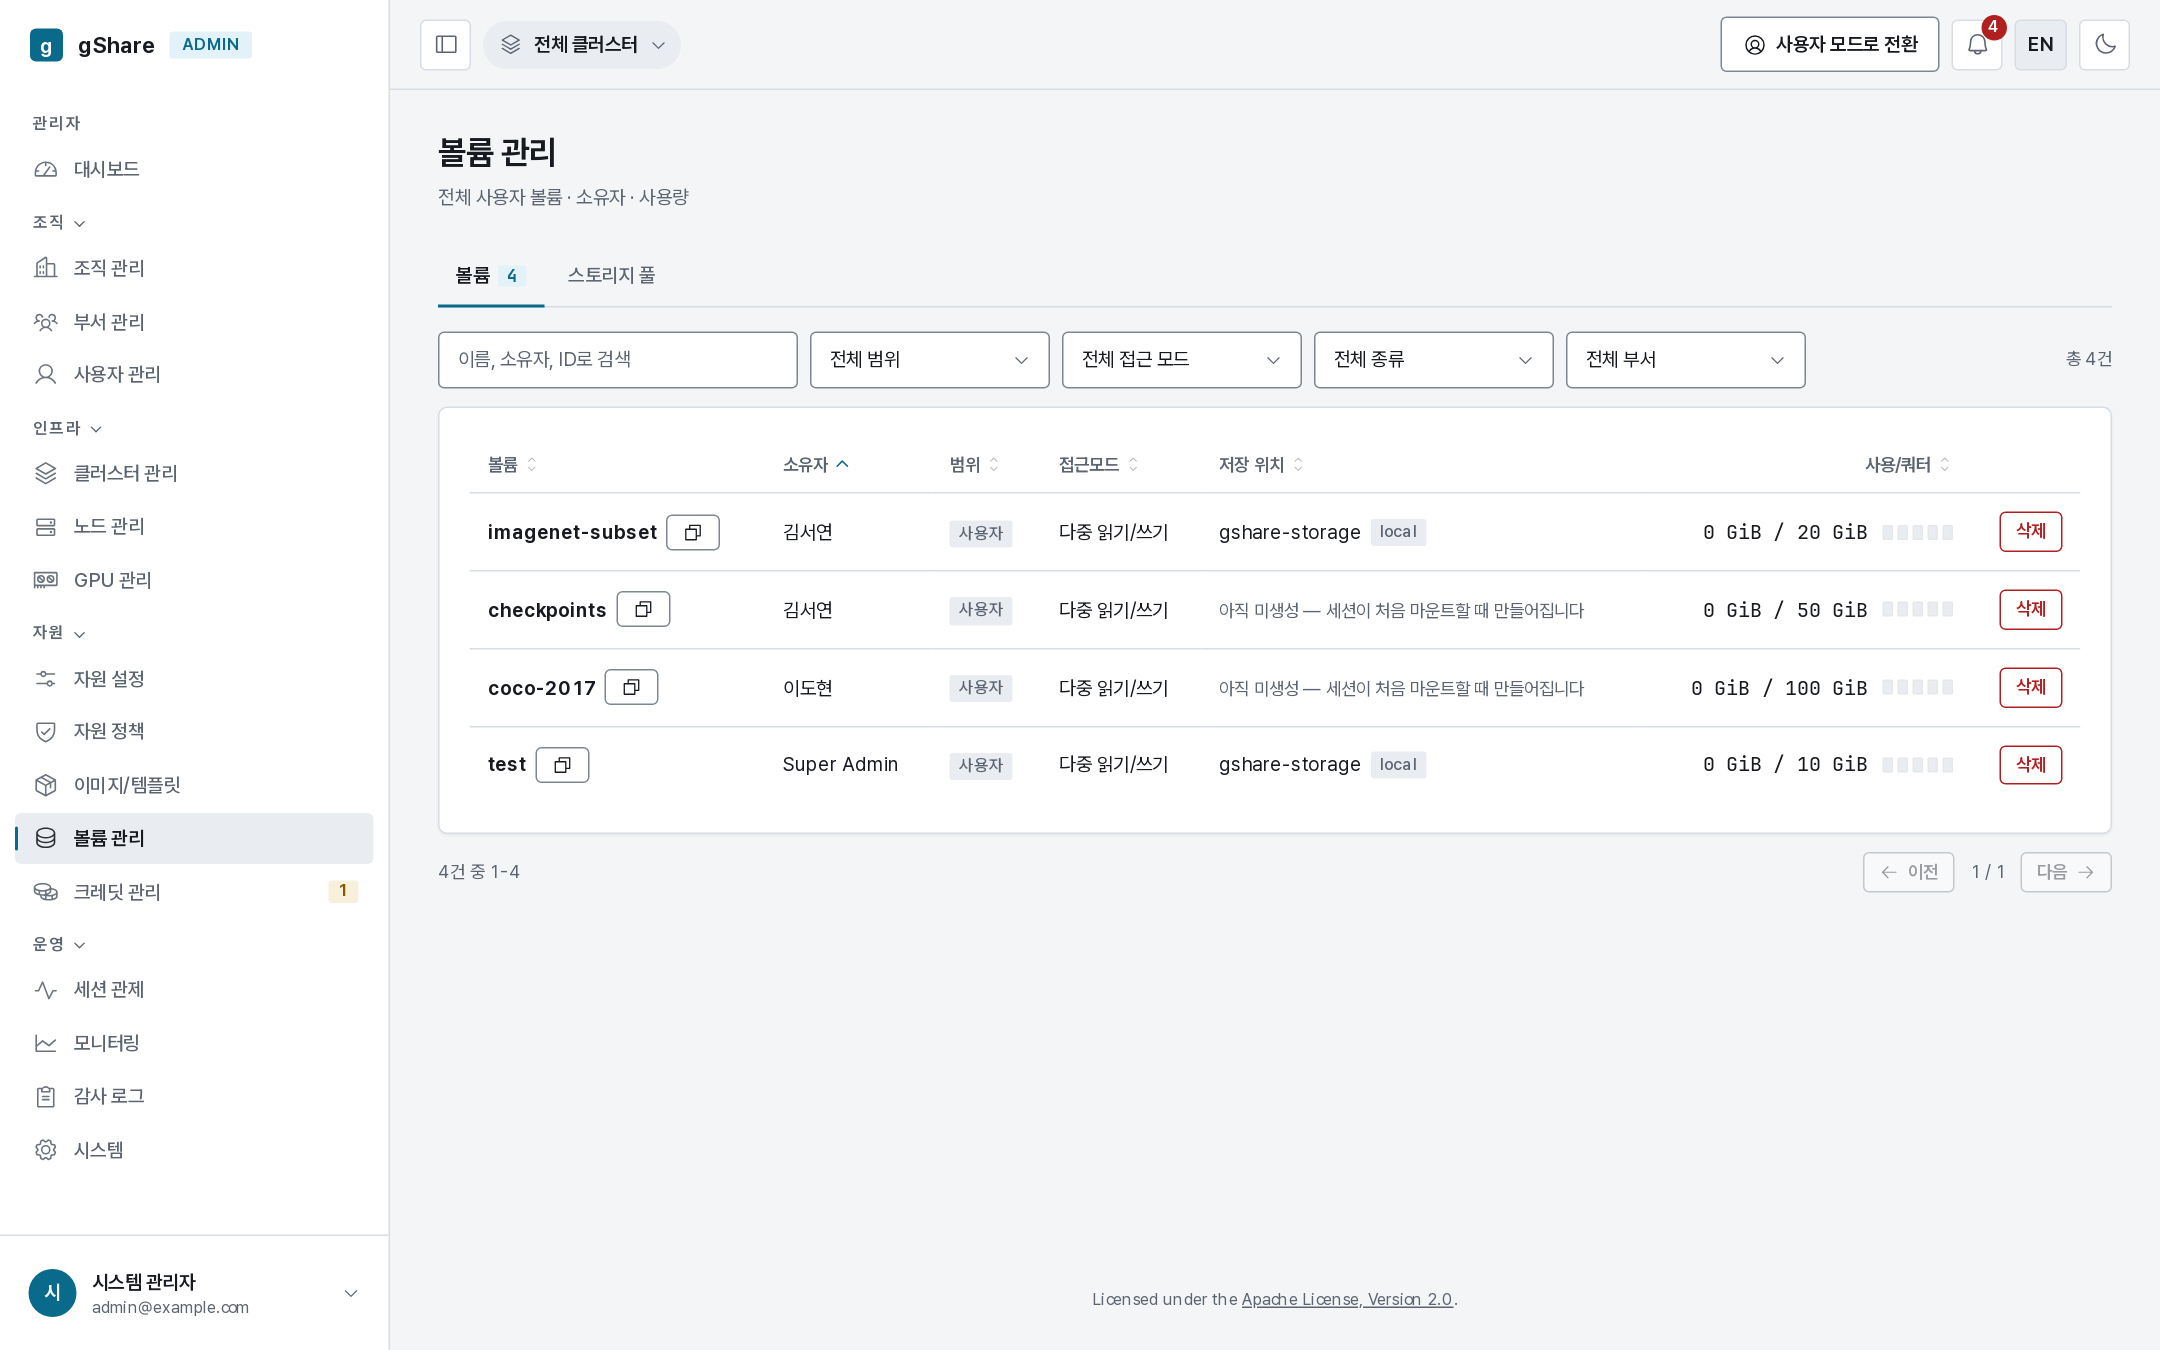Screen dimensions: 2160x1350
Task: Open the notifications bell
Action: (1977, 45)
